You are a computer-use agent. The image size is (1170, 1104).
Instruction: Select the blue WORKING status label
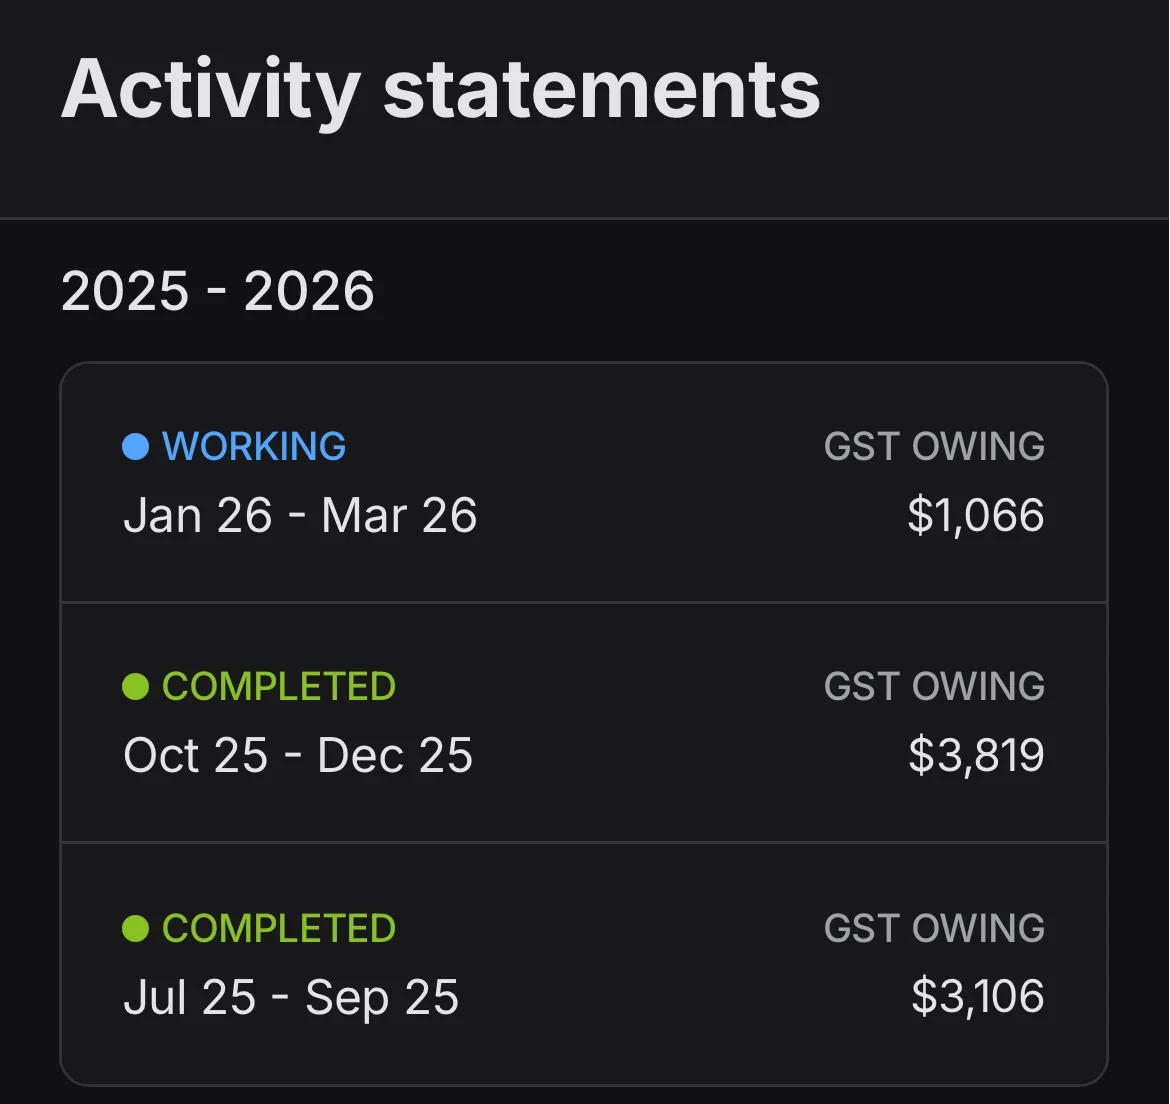tap(254, 446)
